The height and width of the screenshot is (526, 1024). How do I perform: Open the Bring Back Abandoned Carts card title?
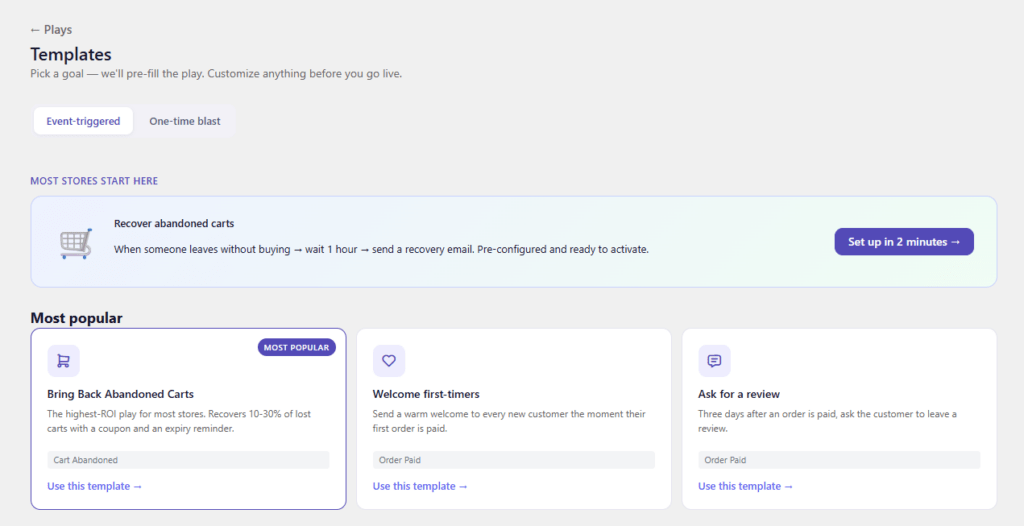pos(120,395)
